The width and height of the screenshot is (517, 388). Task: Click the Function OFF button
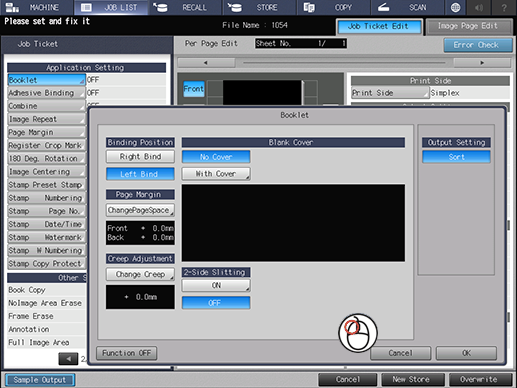pos(127,353)
